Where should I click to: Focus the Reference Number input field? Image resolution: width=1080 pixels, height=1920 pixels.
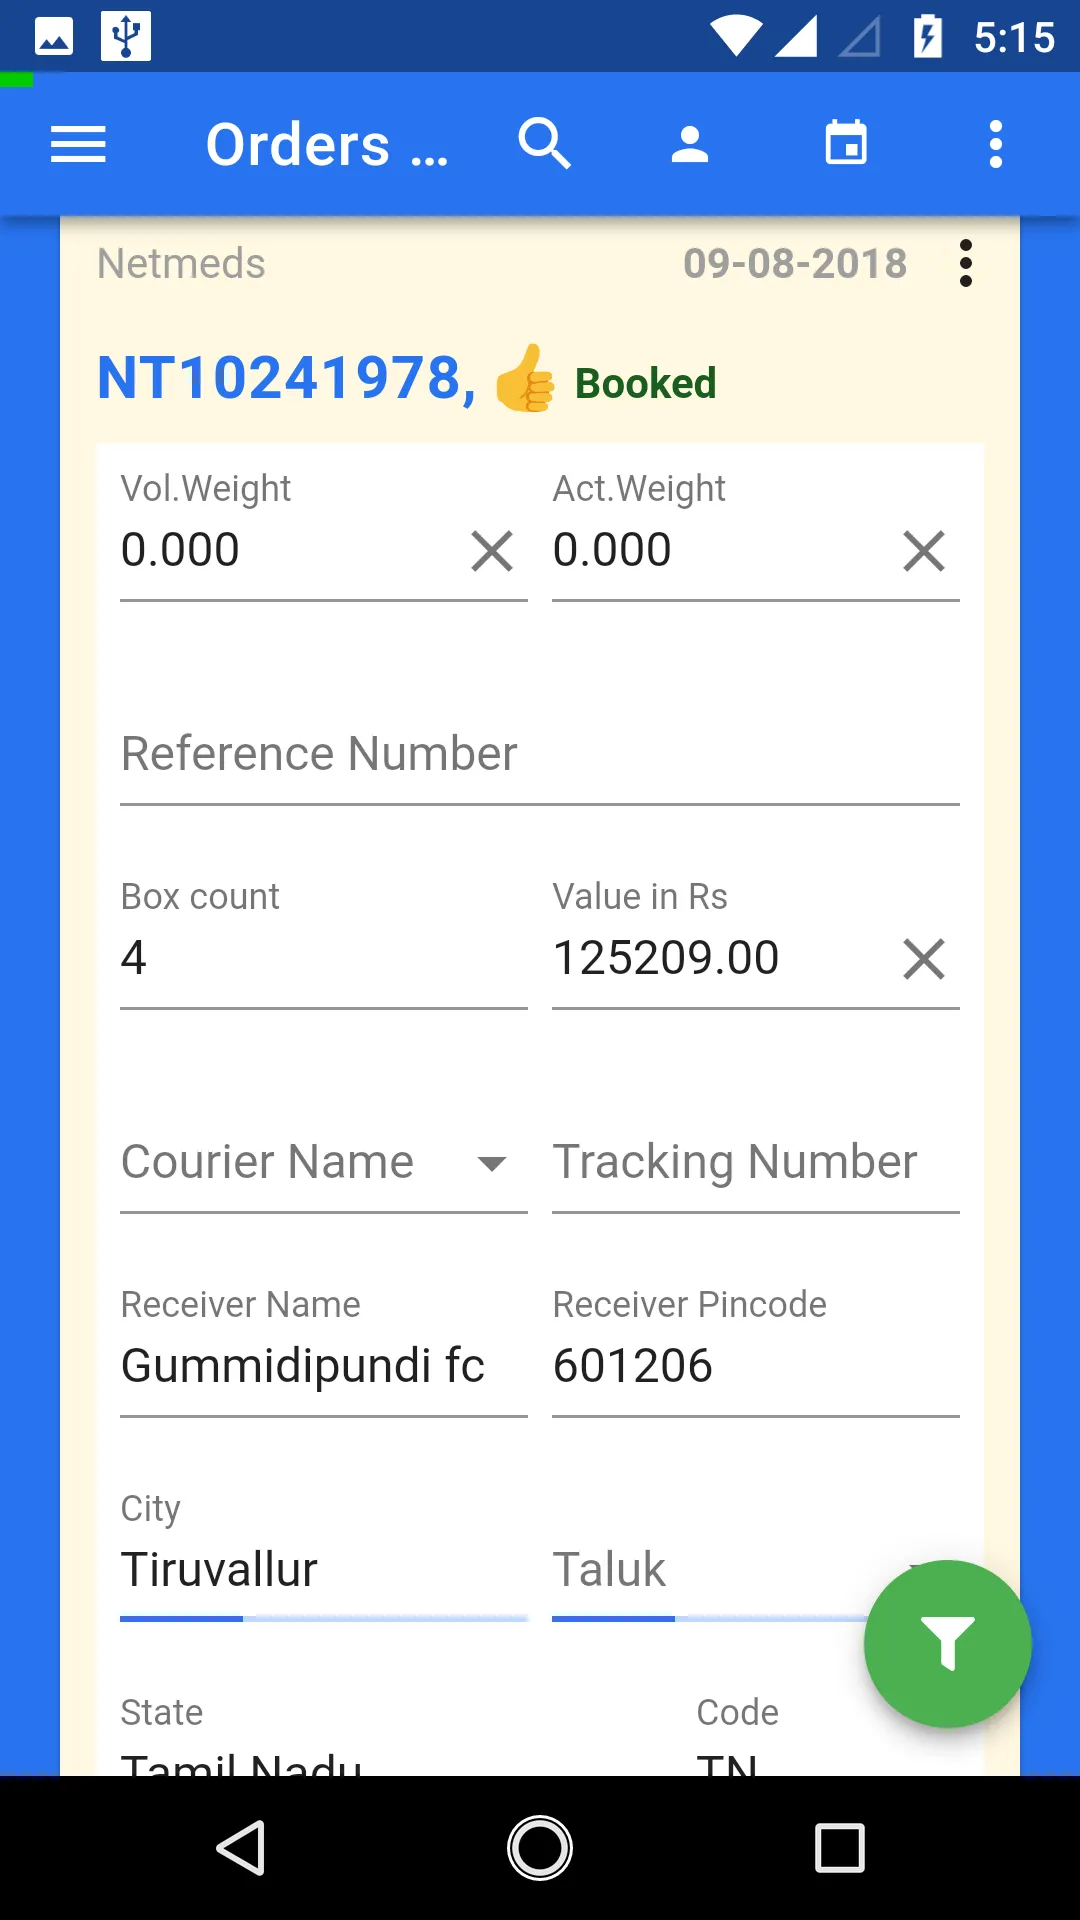click(x=540, y=755)
